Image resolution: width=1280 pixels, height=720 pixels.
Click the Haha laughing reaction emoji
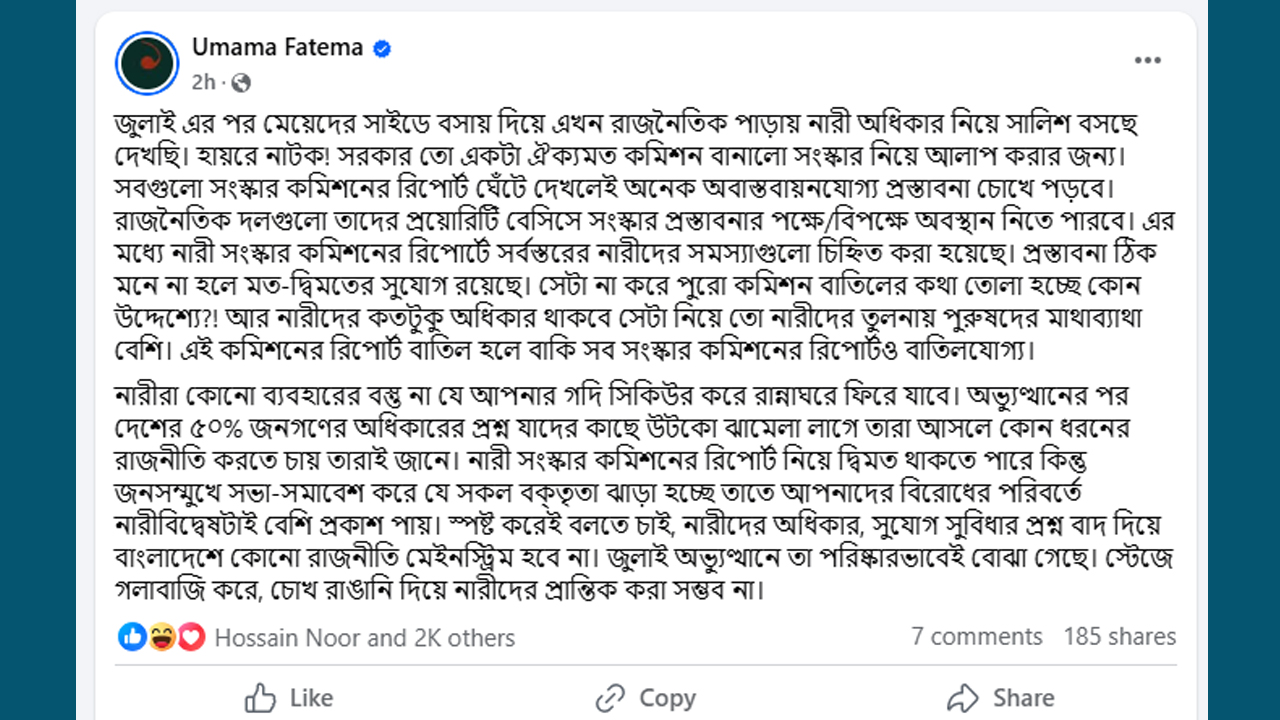(162, 637)
